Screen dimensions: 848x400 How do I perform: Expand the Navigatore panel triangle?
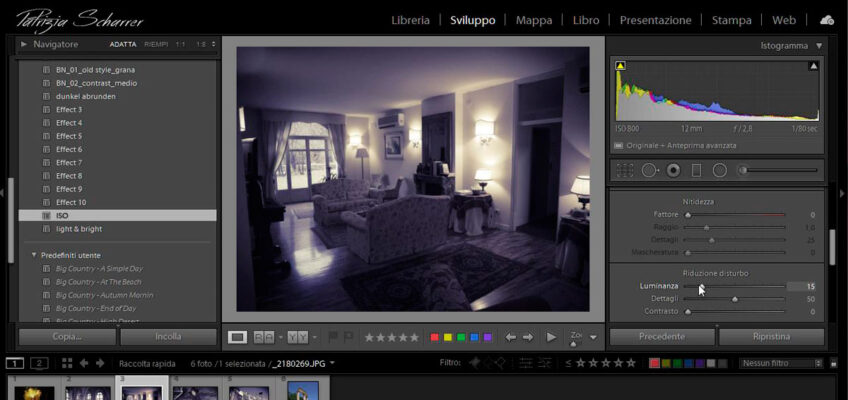click(24, 44)
